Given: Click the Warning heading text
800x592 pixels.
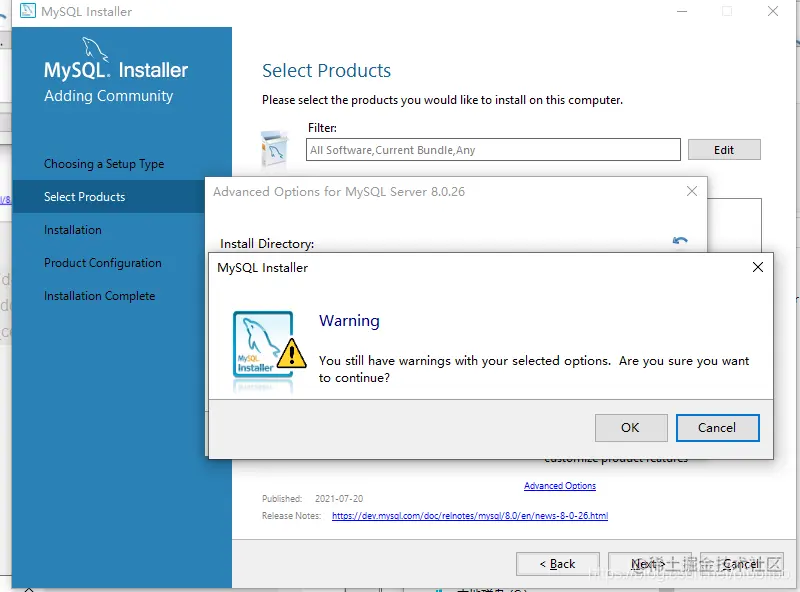Looking at the screenshot, I should (349, 320).
